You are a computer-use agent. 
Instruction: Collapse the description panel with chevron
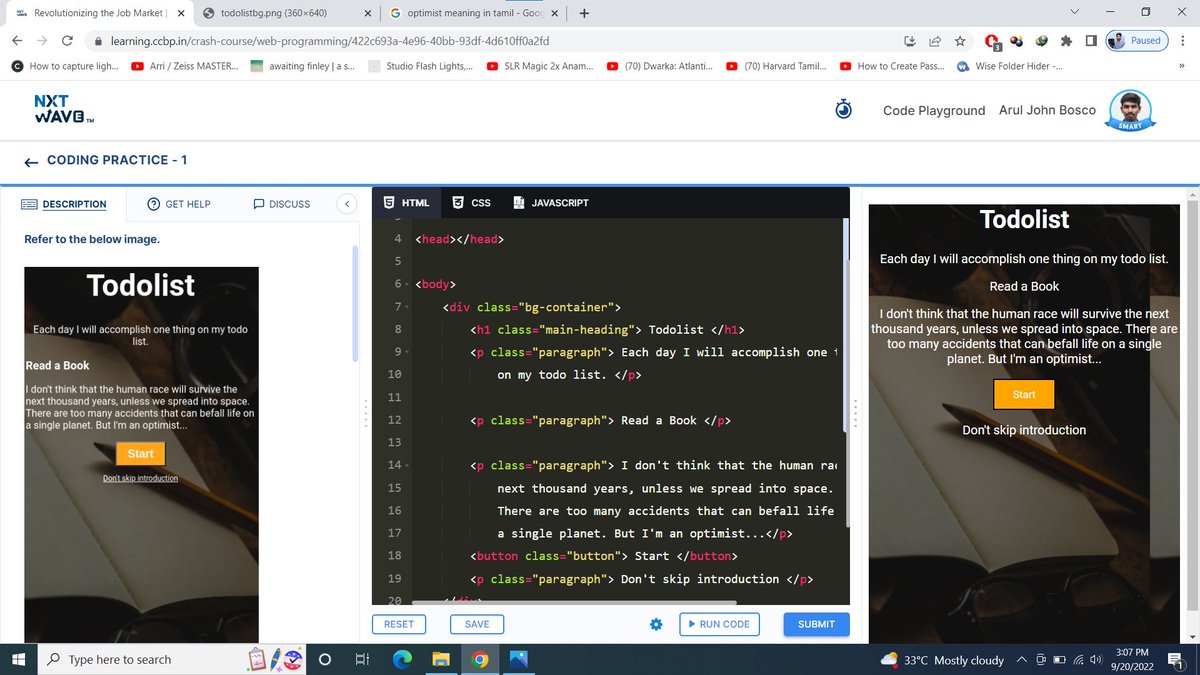[346, 203]
